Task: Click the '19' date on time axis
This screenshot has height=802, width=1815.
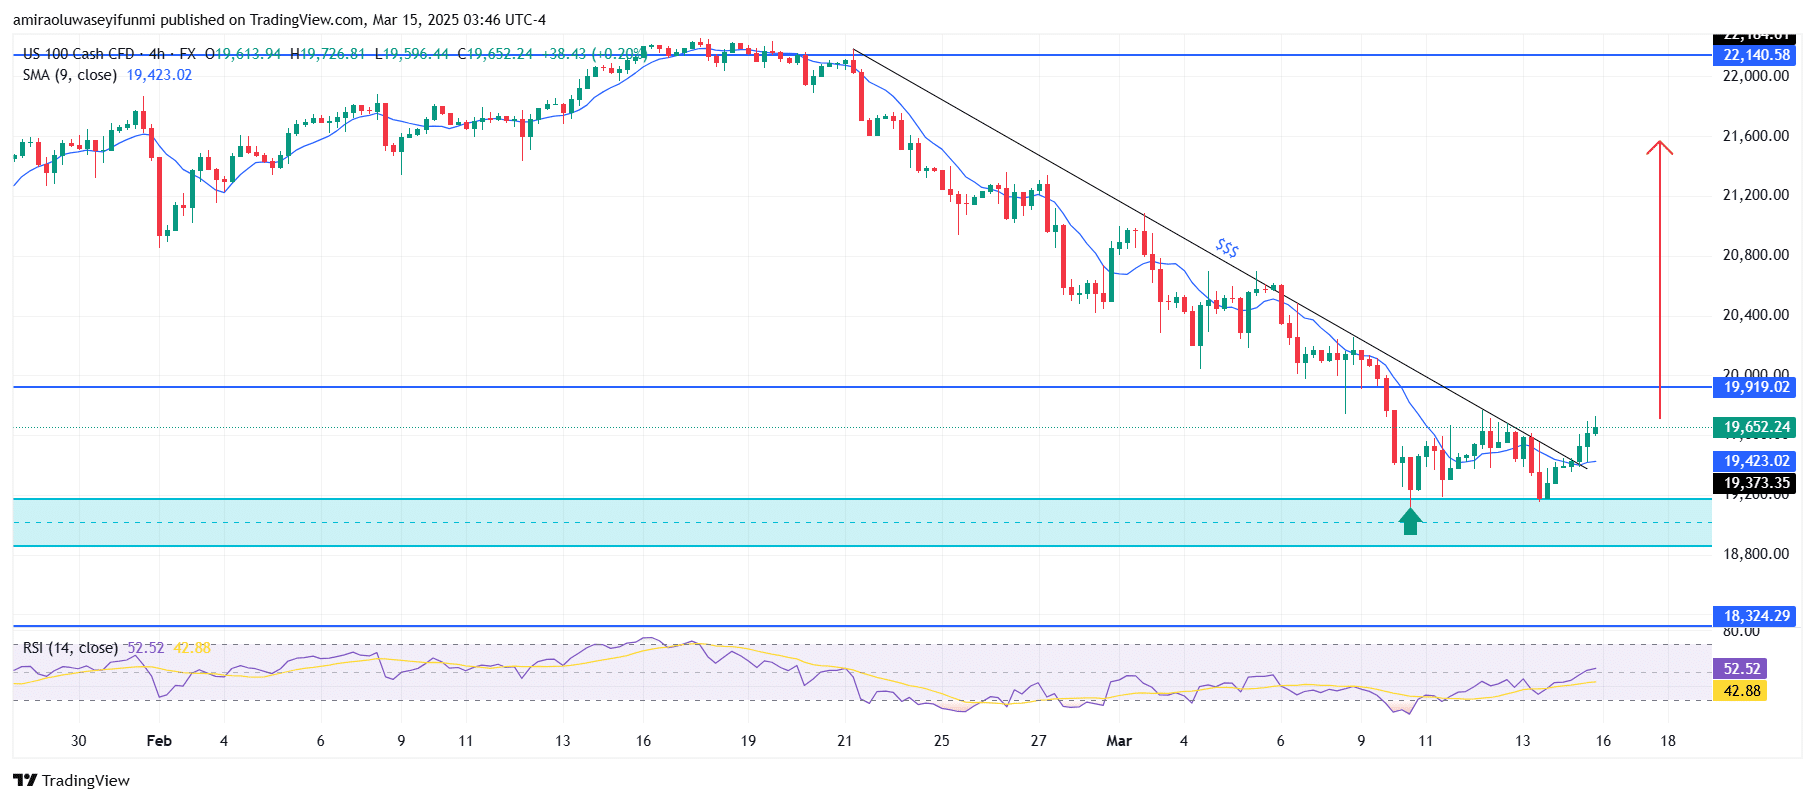Action: (x=748, y=741)
